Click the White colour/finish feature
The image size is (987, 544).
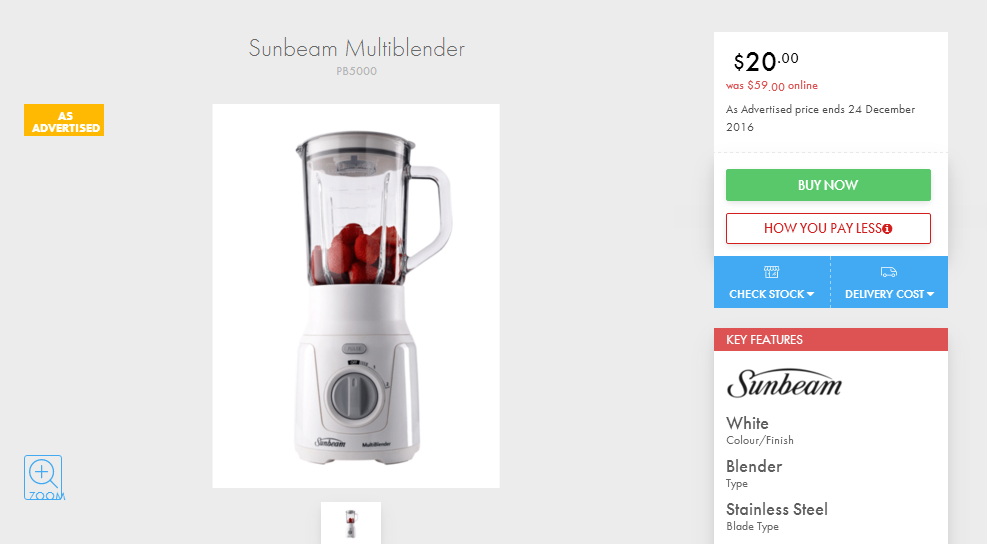[760, 431]
